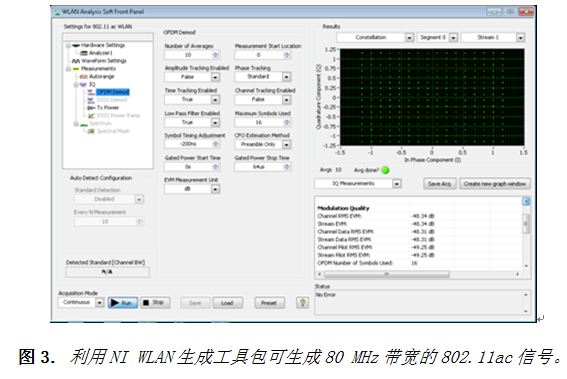Select Waveform Settings in the tree
567x379 pixels.
(104, 61)
